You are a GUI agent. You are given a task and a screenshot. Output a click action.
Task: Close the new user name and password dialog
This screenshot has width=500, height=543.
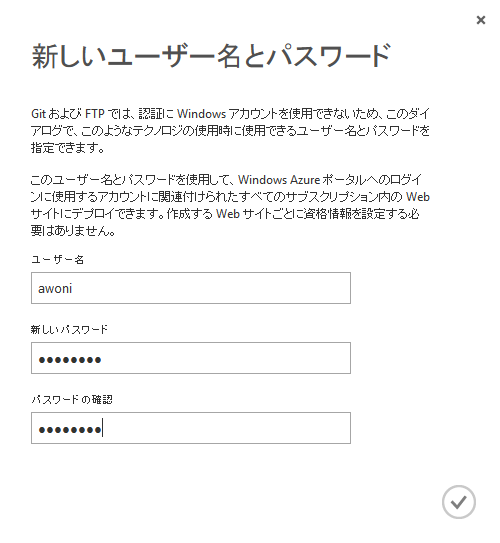(481, 20)
